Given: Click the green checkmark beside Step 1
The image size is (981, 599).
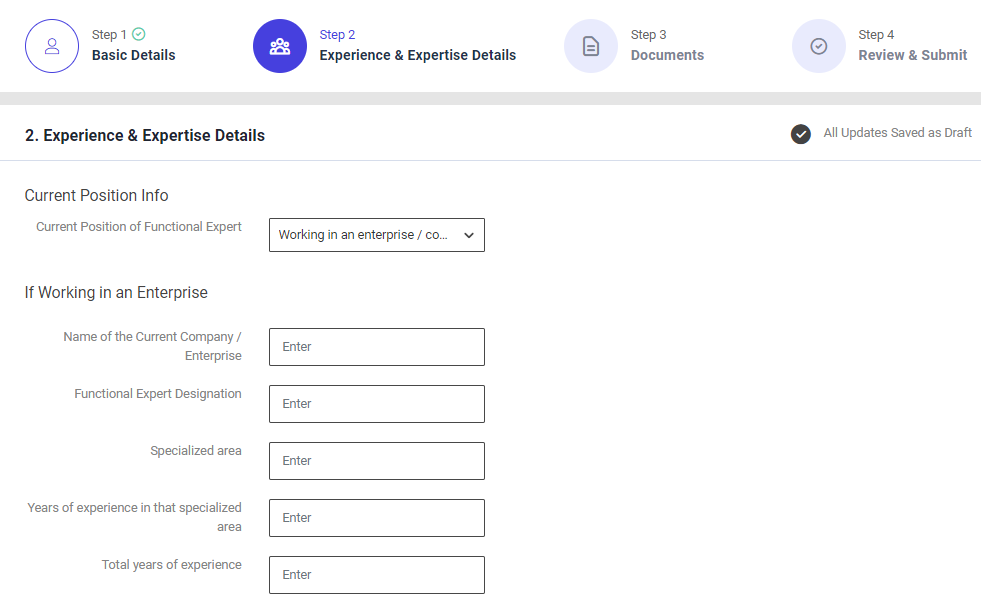Looking at the screenshot, I should [139, 34].
